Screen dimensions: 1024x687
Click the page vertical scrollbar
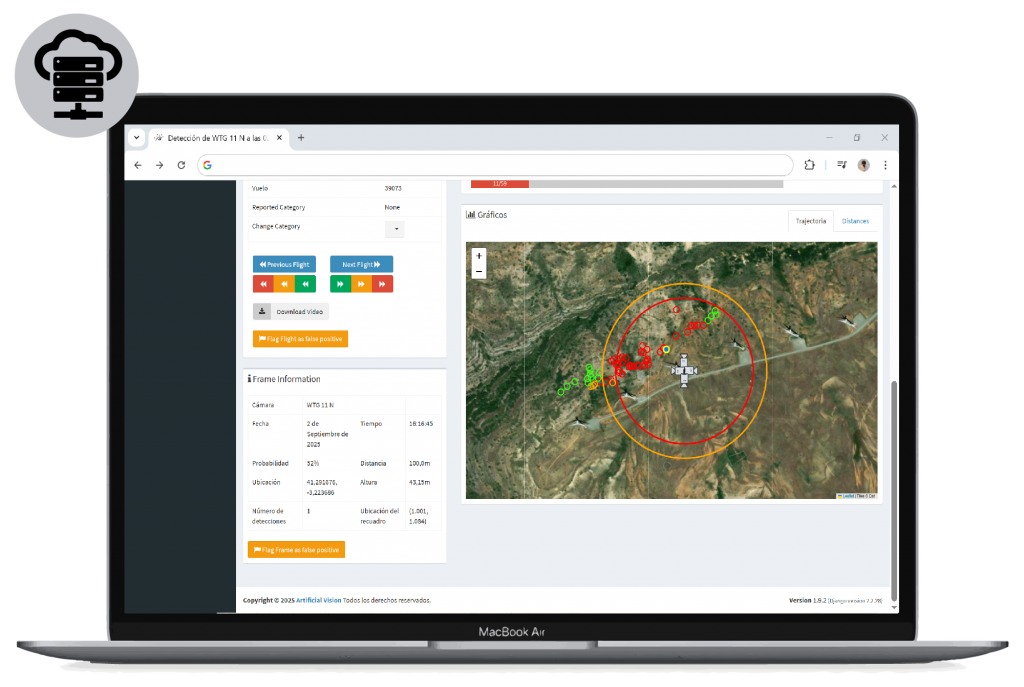coord(893,490)
